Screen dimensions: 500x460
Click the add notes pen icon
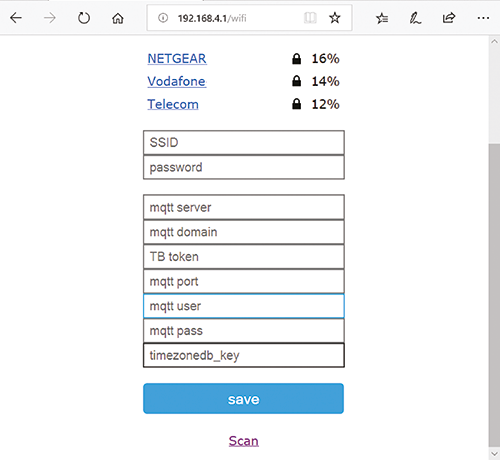(415, 18)
